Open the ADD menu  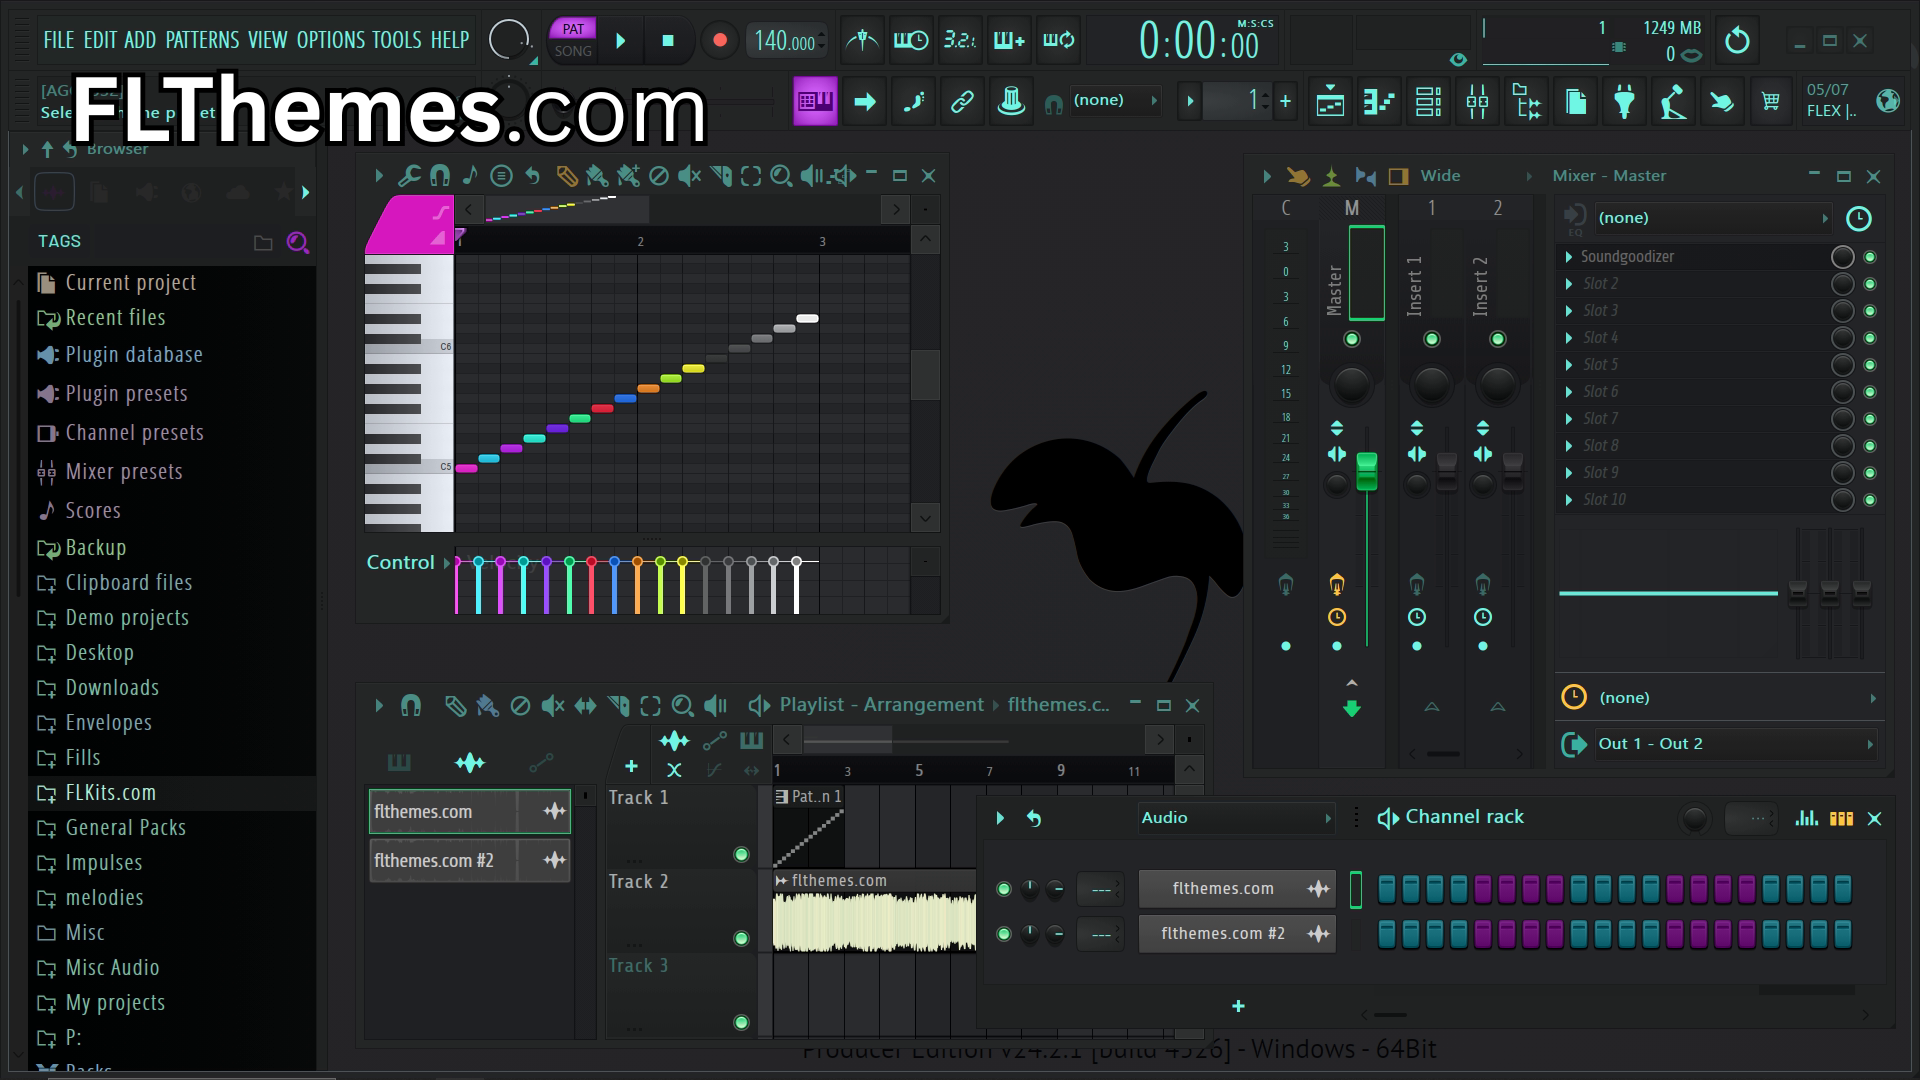coord(140,40)
